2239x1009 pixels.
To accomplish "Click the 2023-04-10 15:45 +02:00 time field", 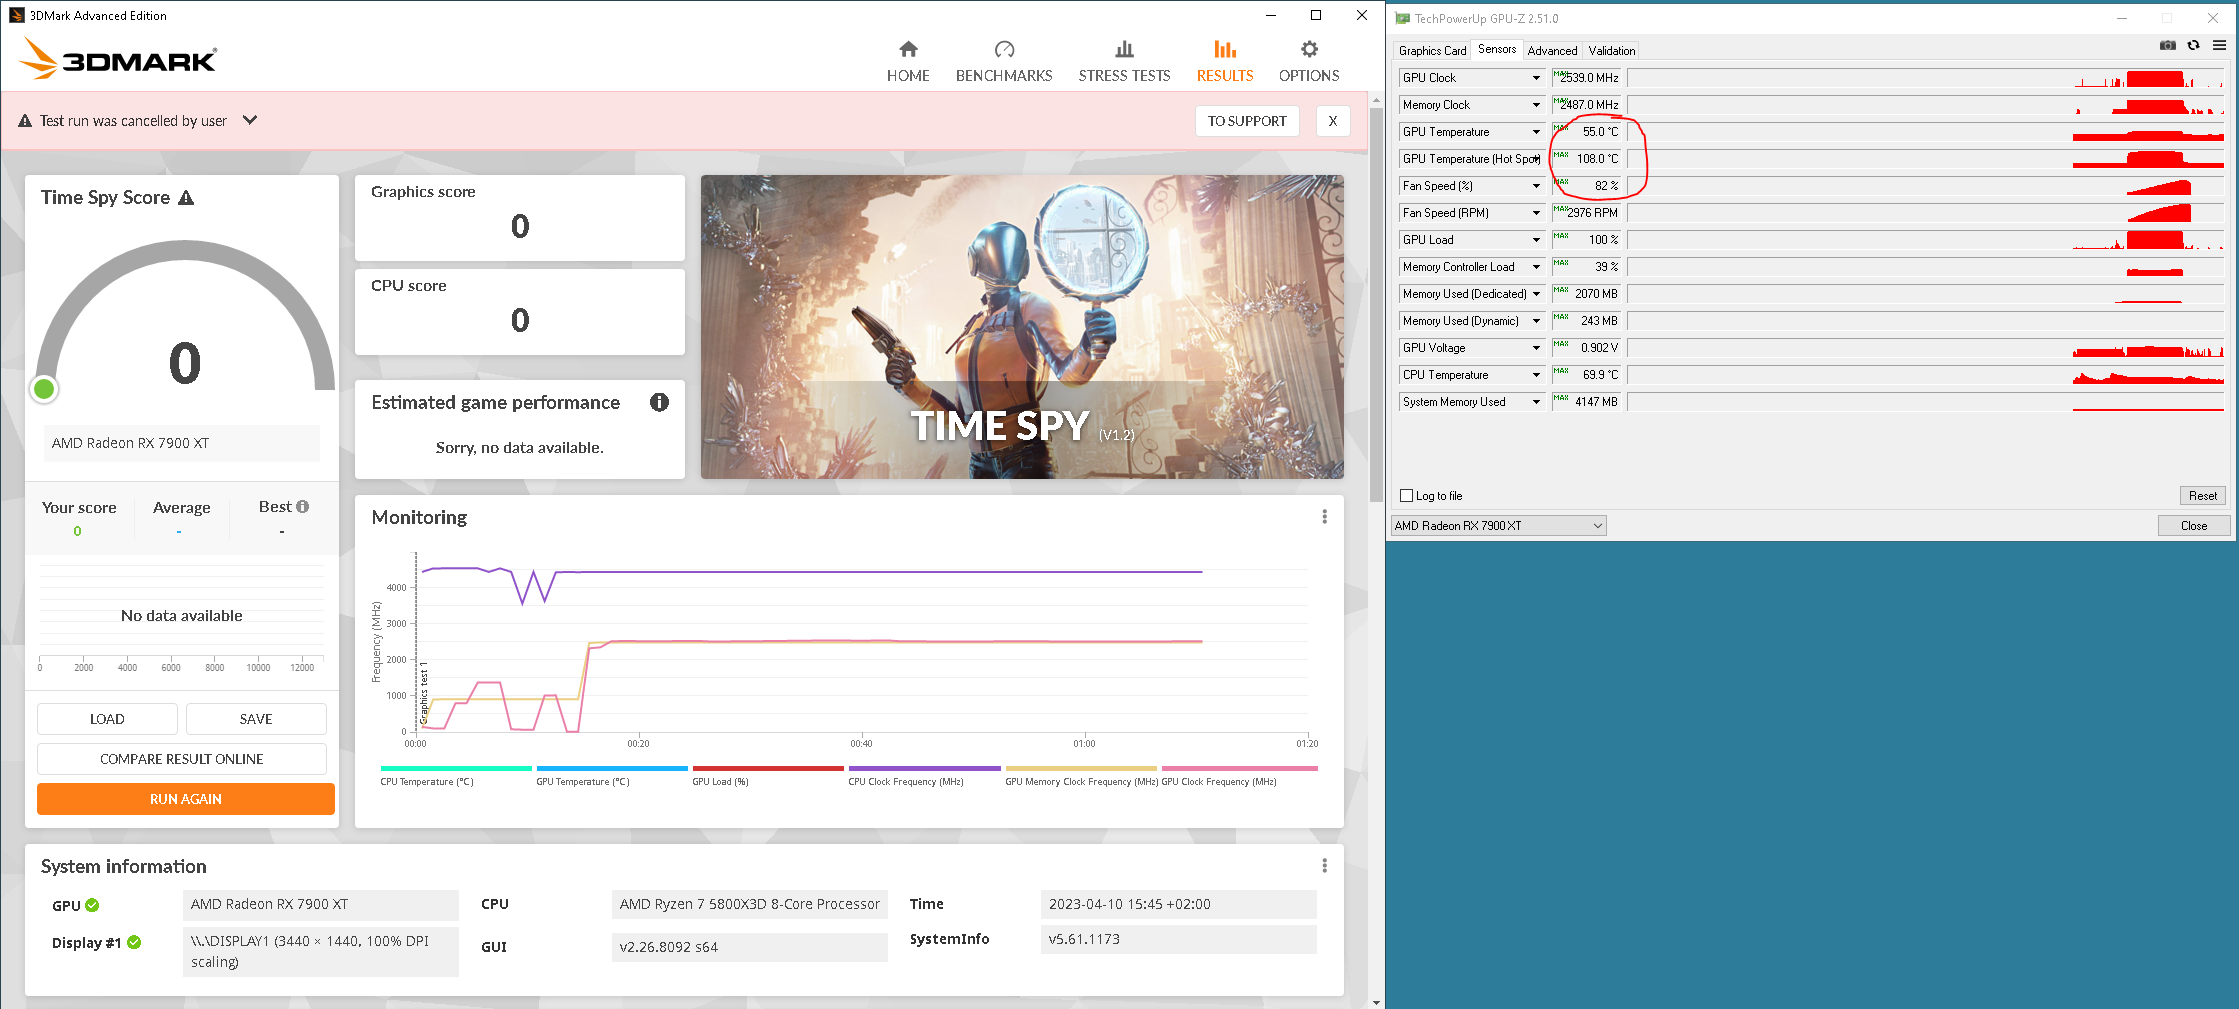I will coord(1179,904).
